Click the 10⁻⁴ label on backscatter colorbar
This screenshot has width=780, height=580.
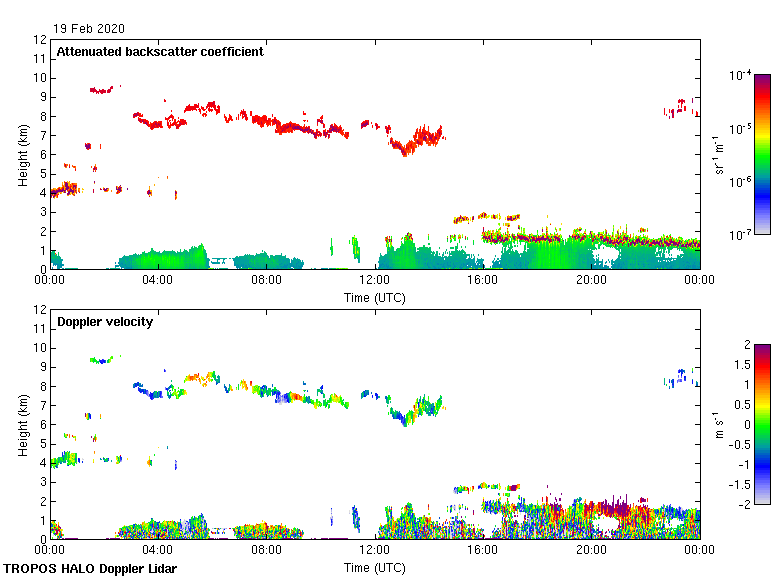(x=741, y=76)
